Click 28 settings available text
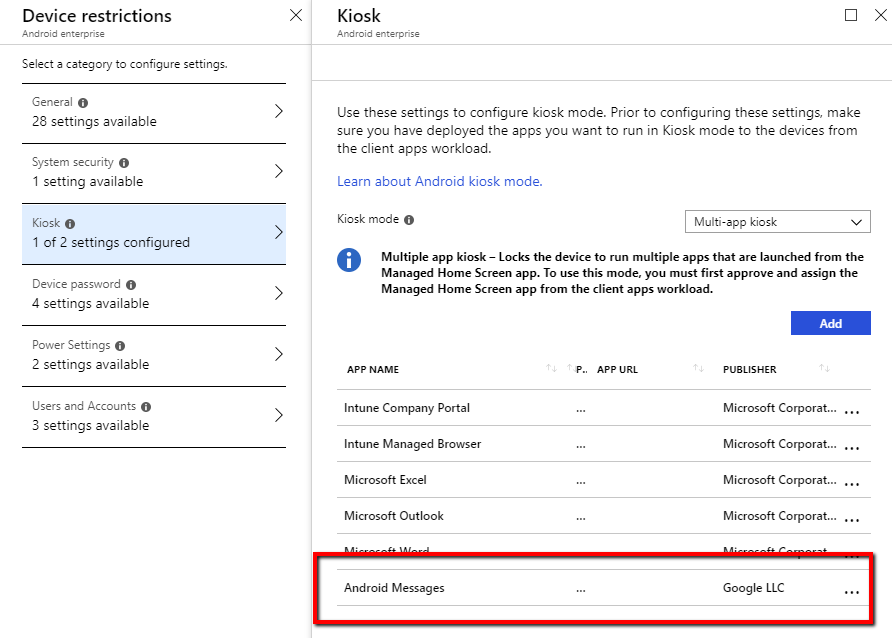 pos(94,121)
